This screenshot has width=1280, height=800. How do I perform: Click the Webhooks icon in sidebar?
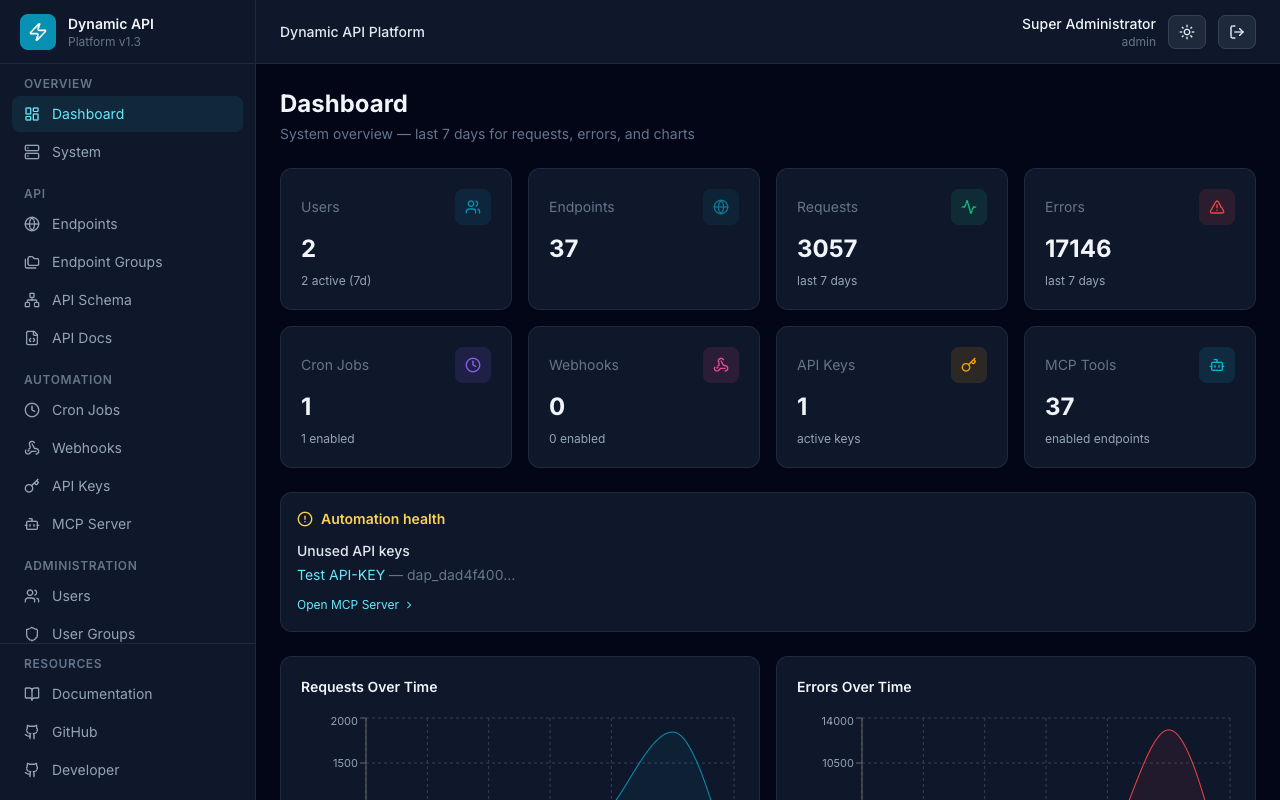[32, 448]
